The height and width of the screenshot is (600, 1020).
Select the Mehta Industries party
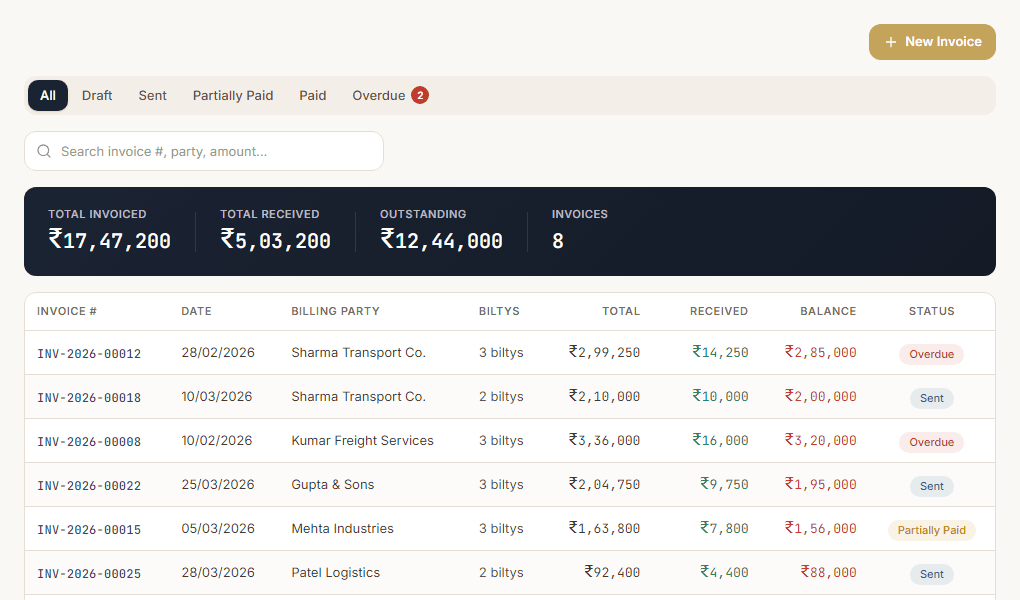tap(342, 528)
